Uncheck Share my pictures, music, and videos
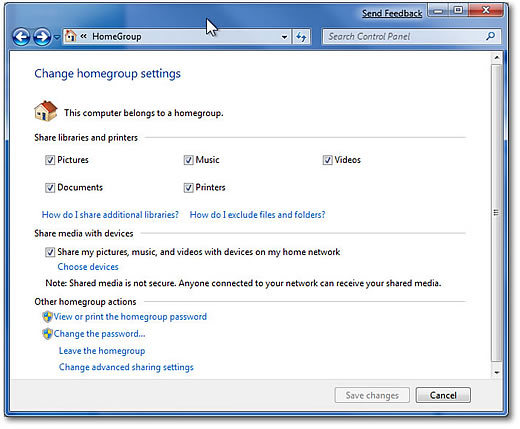 point(50,252)
